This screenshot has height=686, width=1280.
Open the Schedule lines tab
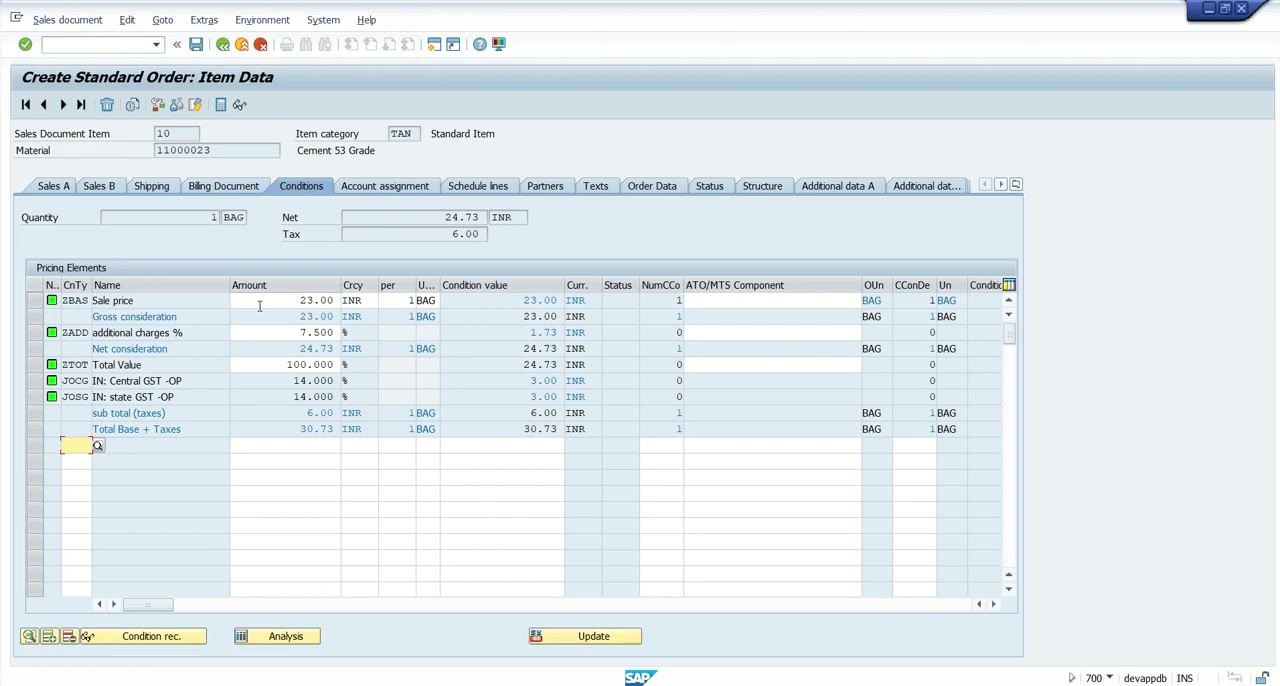(478, 186)
